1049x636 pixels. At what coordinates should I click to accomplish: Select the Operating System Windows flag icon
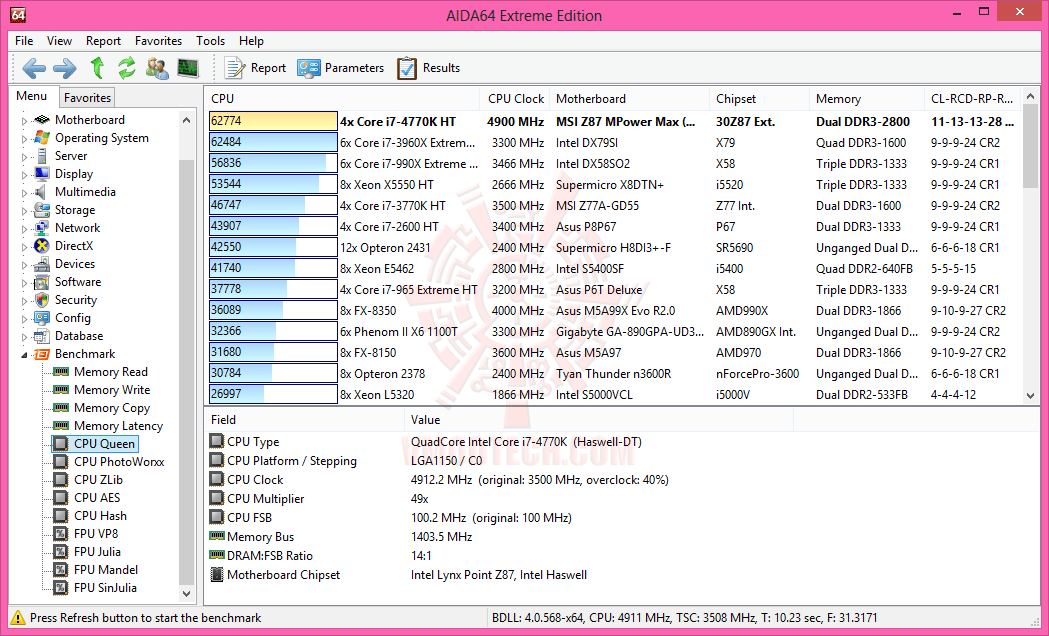pyautogui.click(x=42, y=138)
